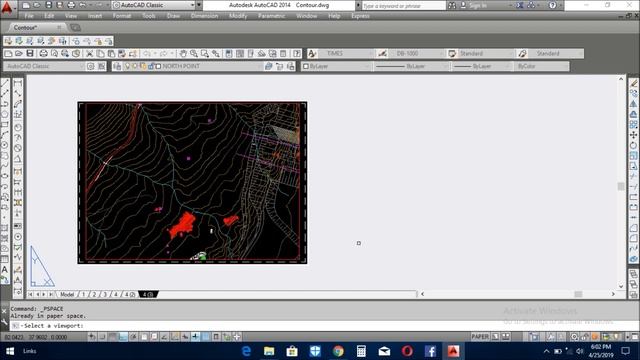Open the Properties palette icon
640x360 pixels.
pyautogui.click(x=229, y=53)
